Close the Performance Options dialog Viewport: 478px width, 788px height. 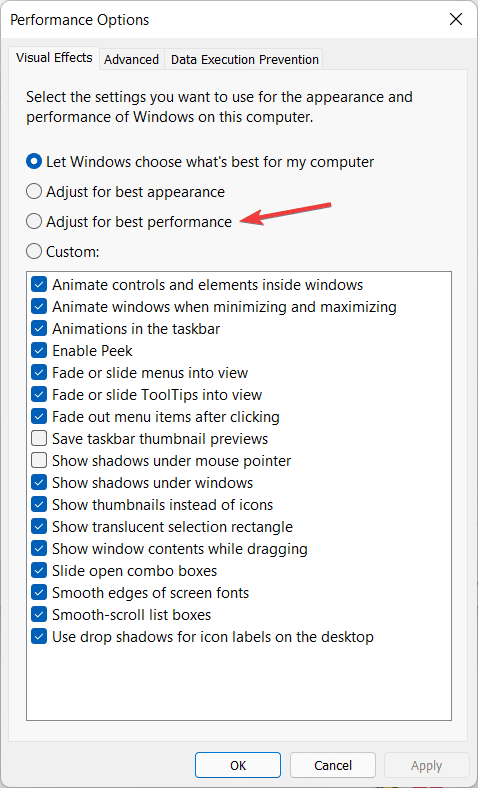[x=456, y=20]
